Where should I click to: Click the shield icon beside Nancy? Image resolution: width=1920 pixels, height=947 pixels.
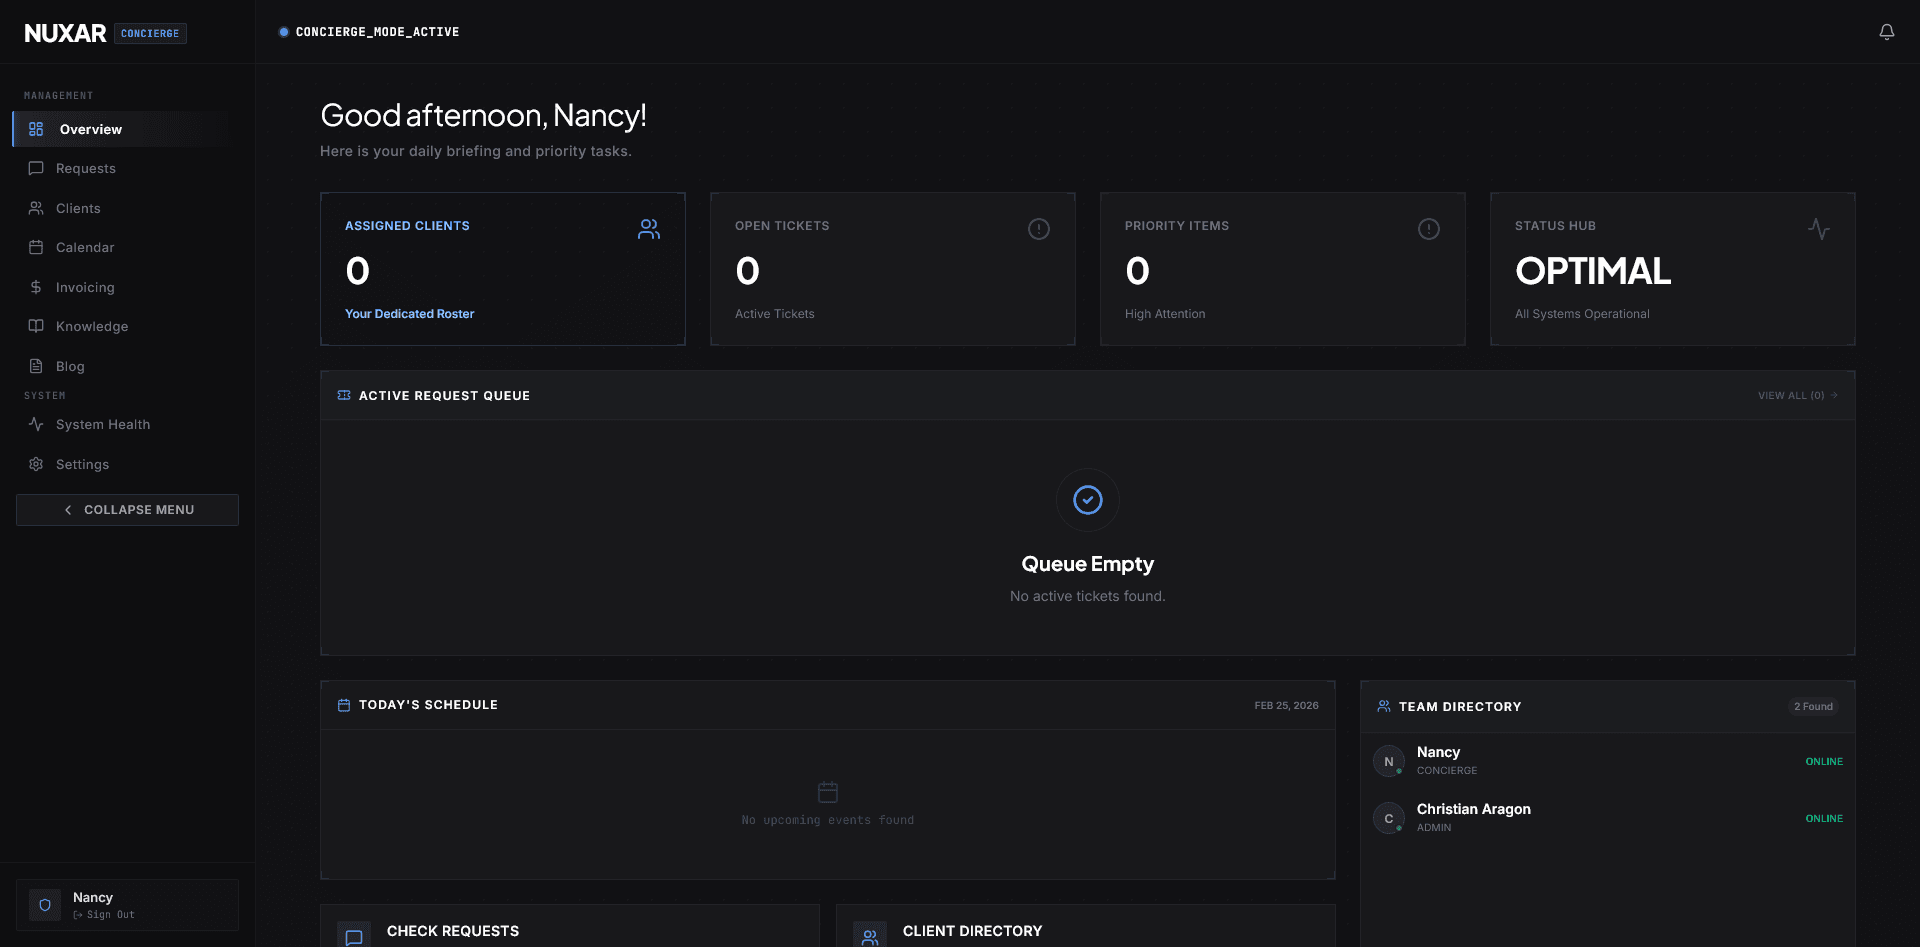pyautogui.click(x=45, y=905)
